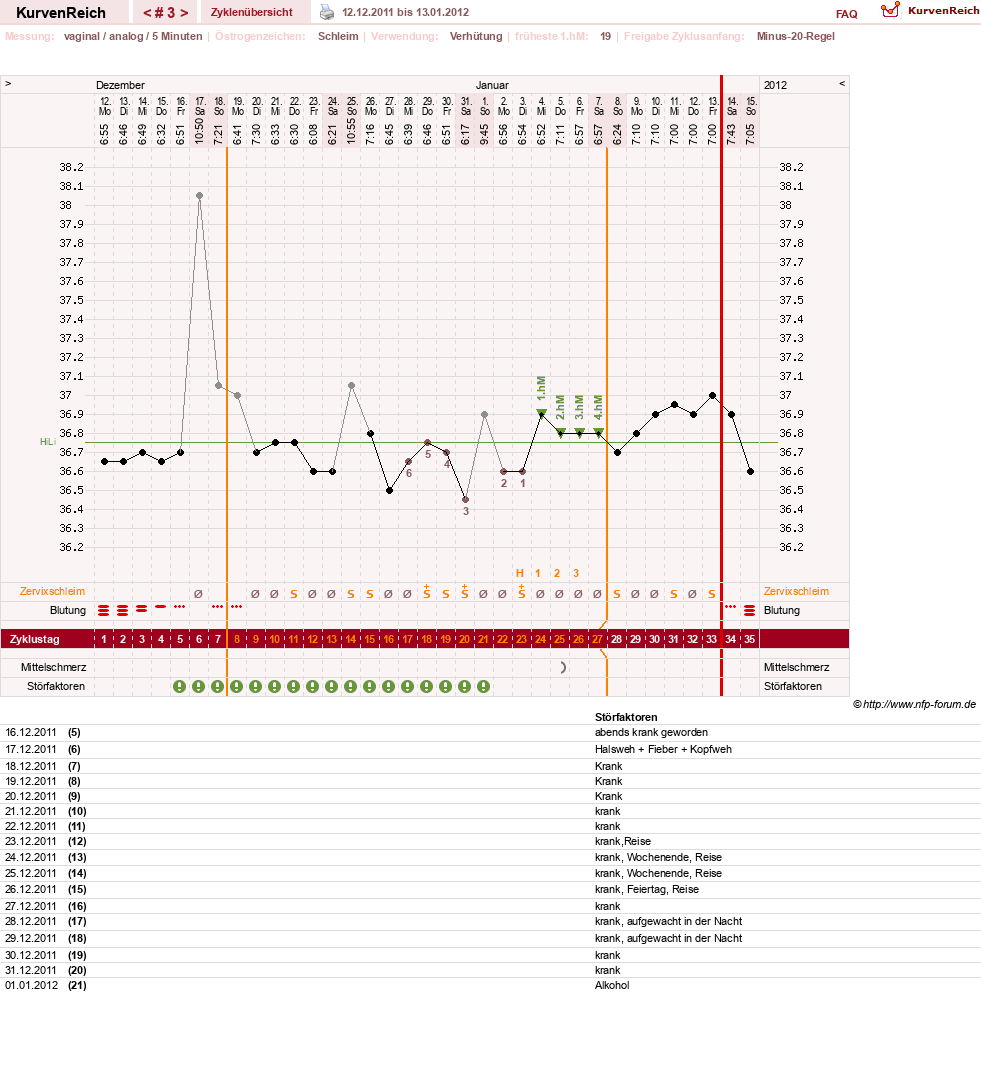Click the 1.hM green triangle marker
Screen dimensions: 981x1076
coord(541,413)
